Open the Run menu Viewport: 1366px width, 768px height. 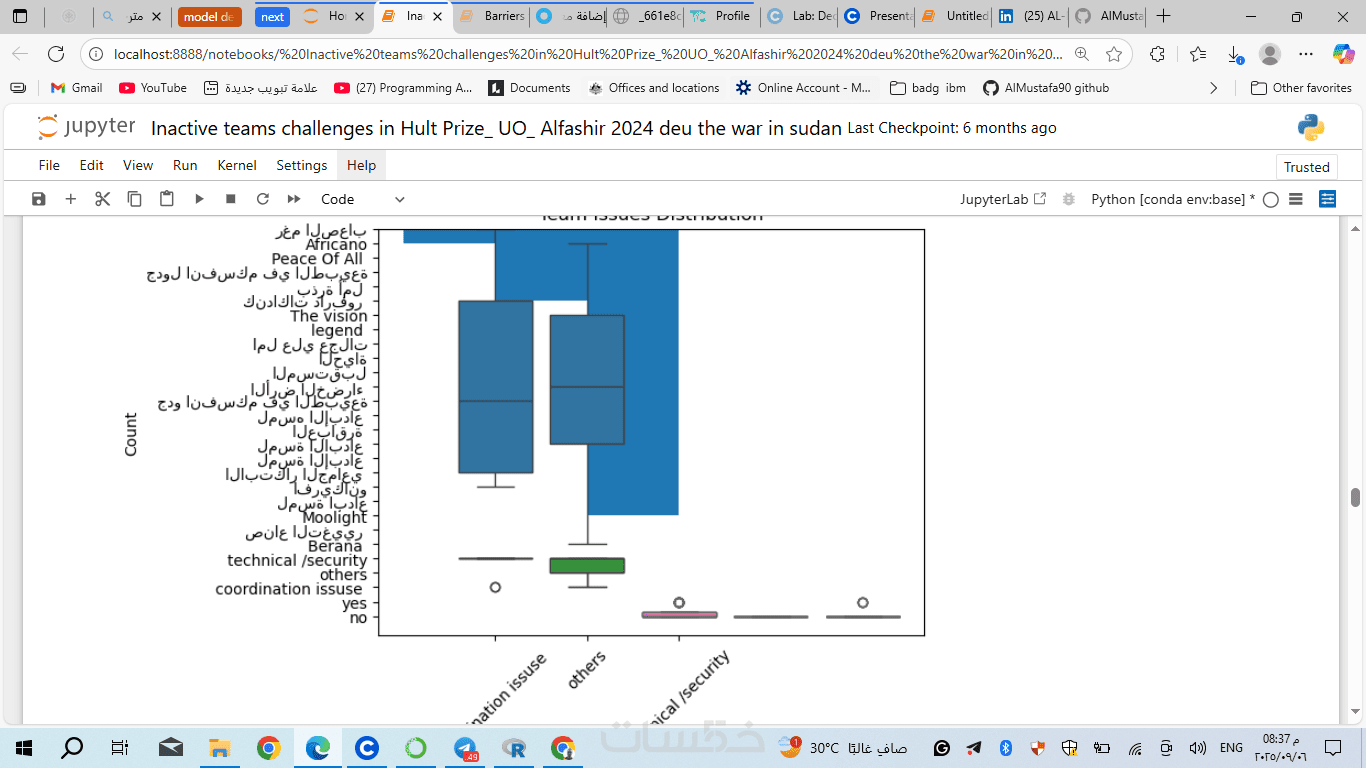[x=185, y=165]
